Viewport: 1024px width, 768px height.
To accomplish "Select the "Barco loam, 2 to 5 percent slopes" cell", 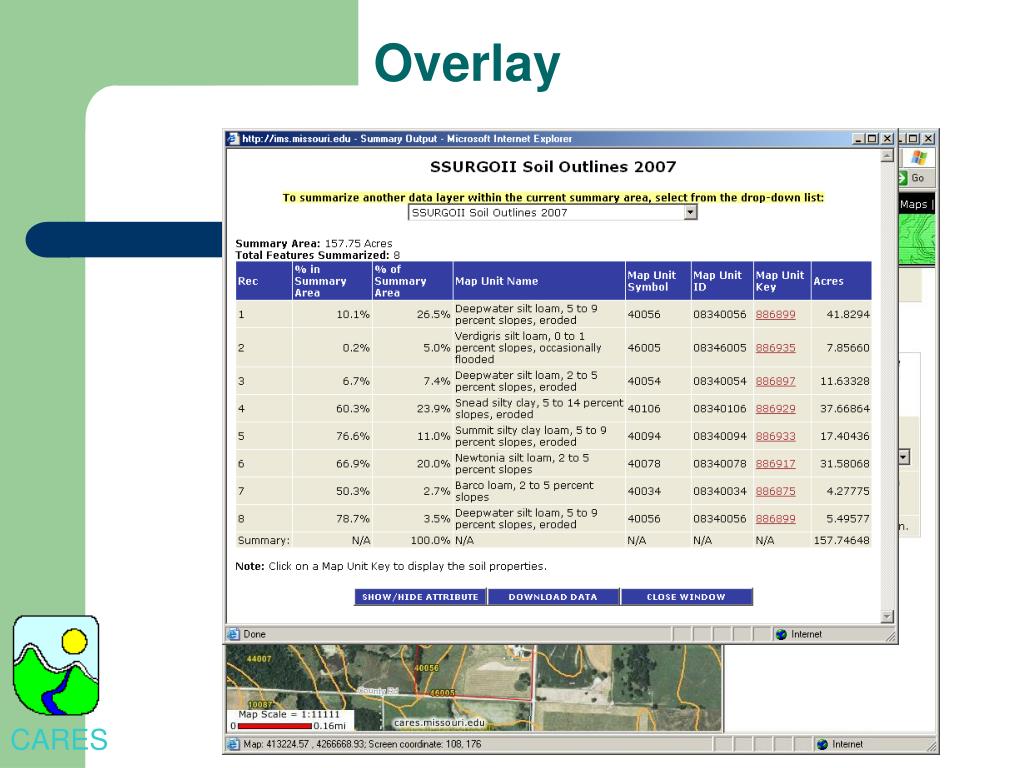I will tap(539, 491).
